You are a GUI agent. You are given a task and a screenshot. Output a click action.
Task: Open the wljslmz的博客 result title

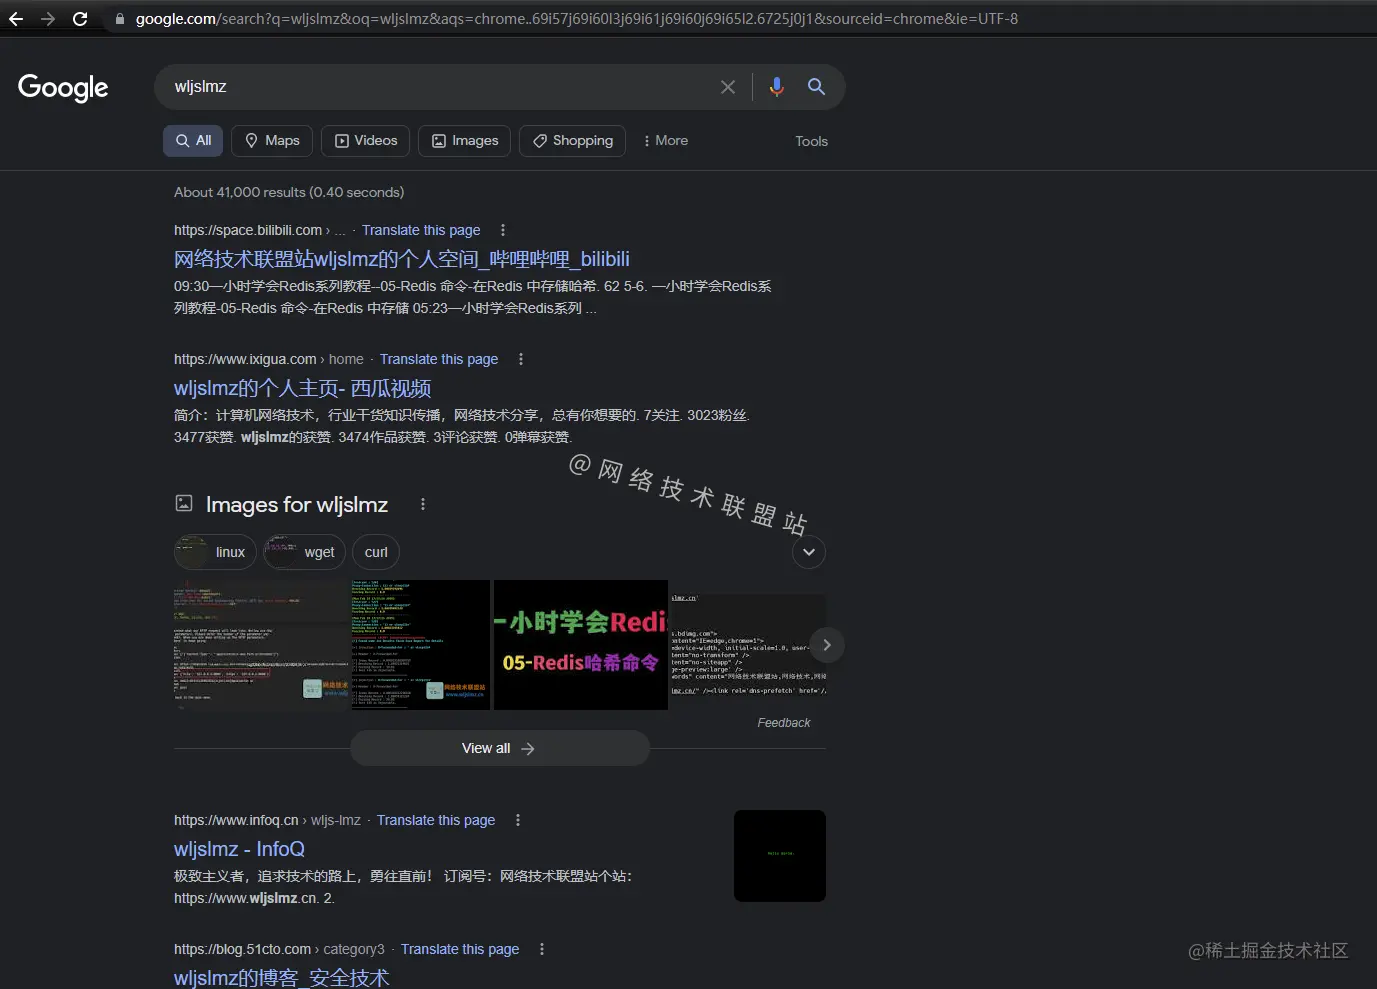coord(282,977)
